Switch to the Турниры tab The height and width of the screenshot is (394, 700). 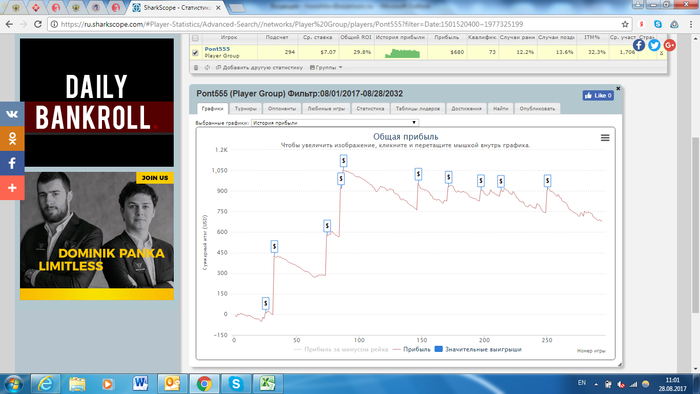pyautogui.click(x=246, y=108)
